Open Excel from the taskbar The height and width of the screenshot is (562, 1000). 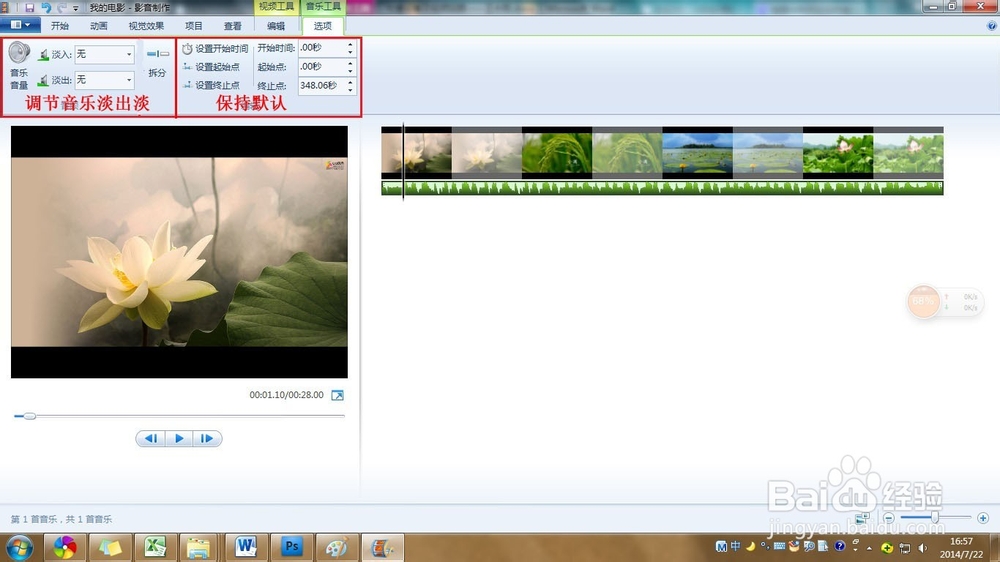point(155,547)
